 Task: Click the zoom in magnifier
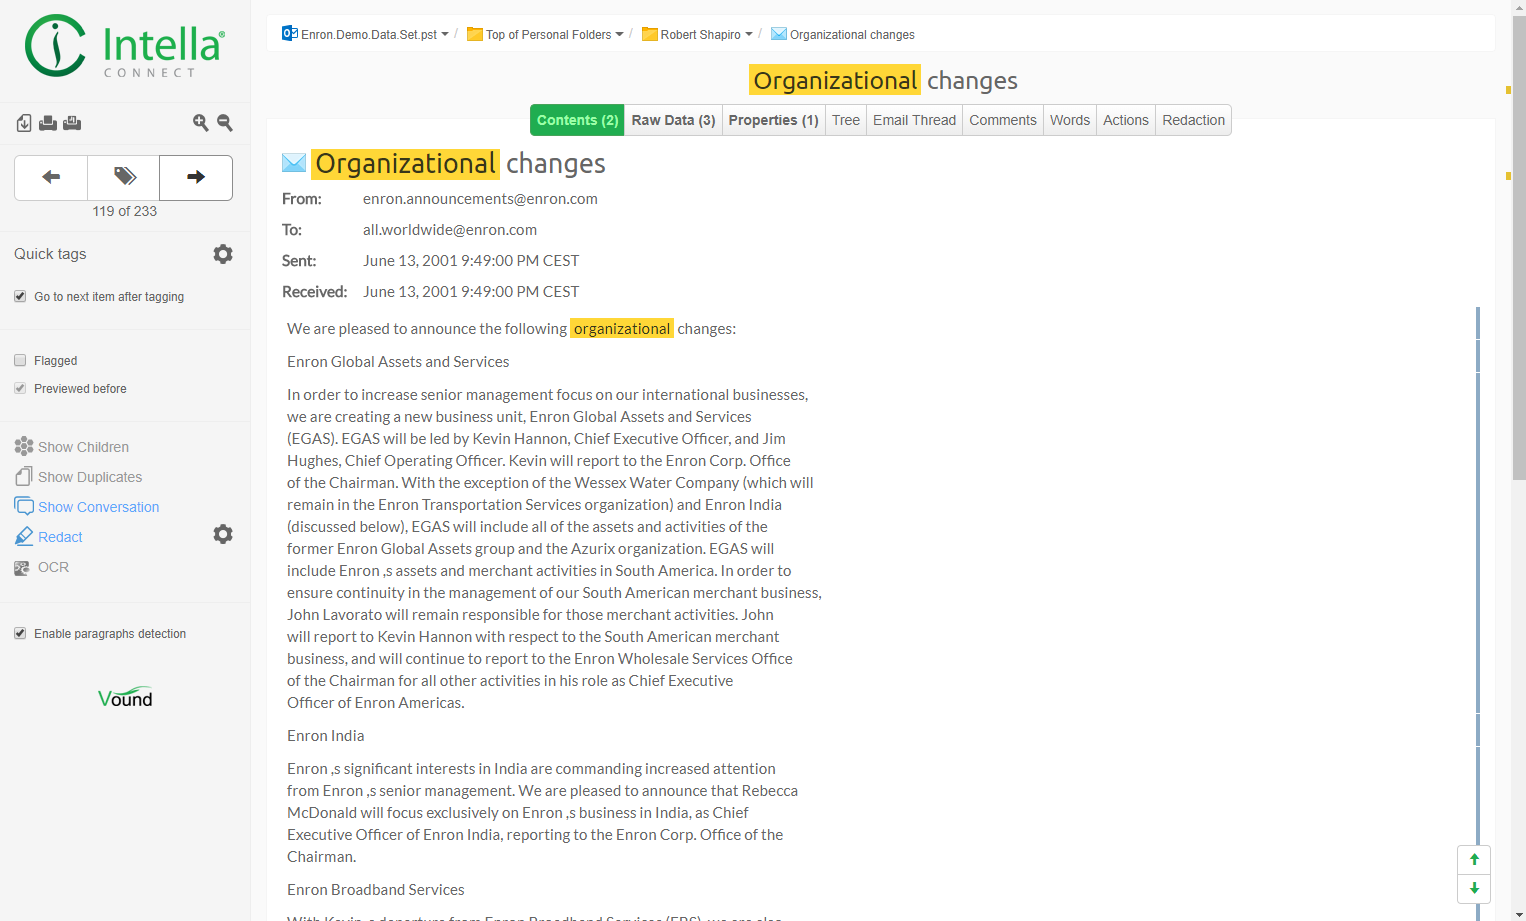tap(200, 123)
